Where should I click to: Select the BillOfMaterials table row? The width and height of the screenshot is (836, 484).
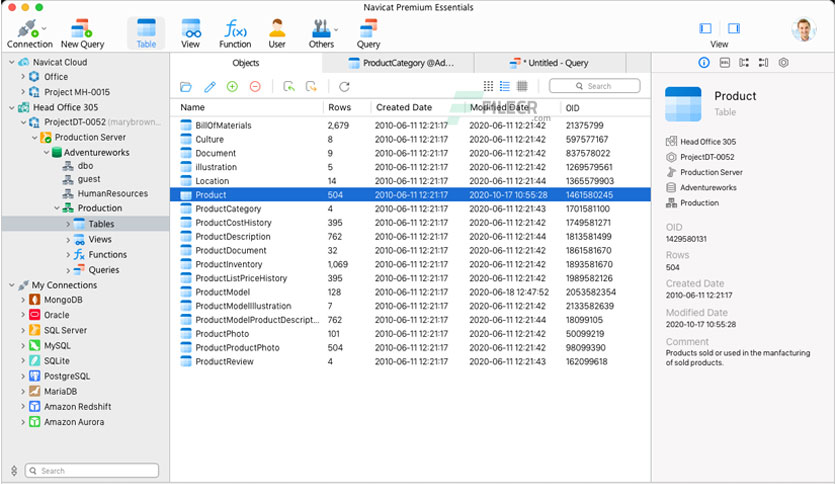point(410,125)
